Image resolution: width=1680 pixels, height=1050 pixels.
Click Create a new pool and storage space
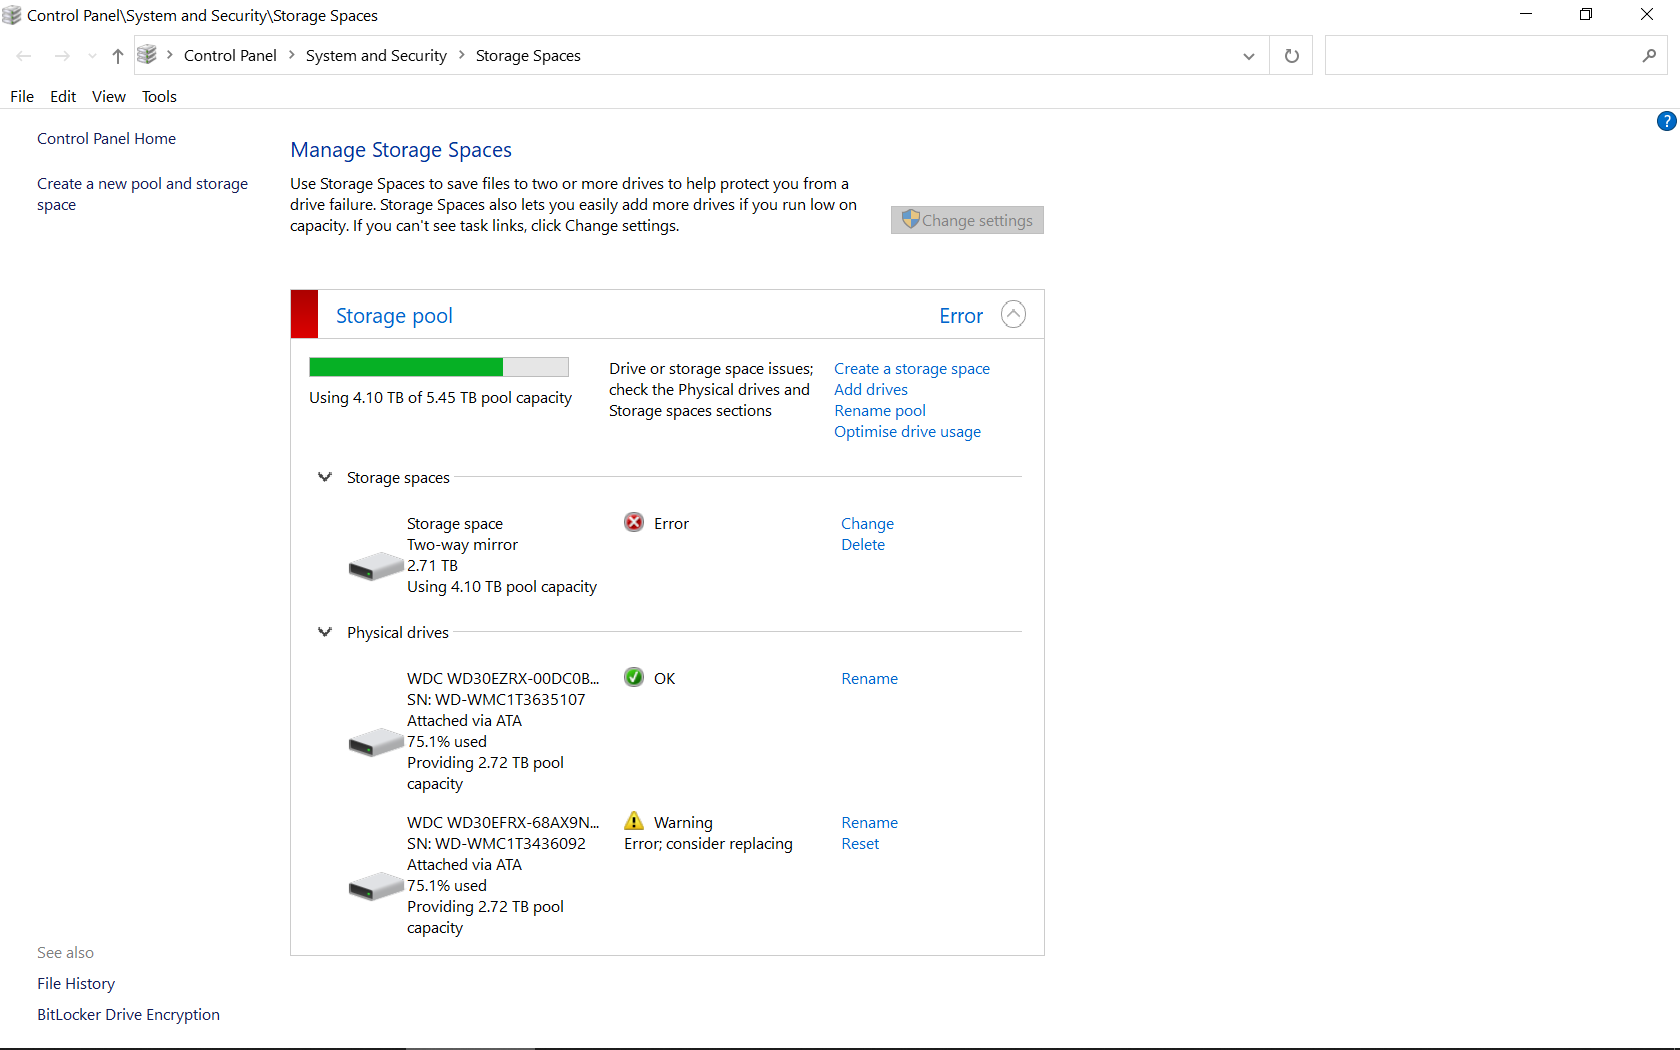pos(142,194)
